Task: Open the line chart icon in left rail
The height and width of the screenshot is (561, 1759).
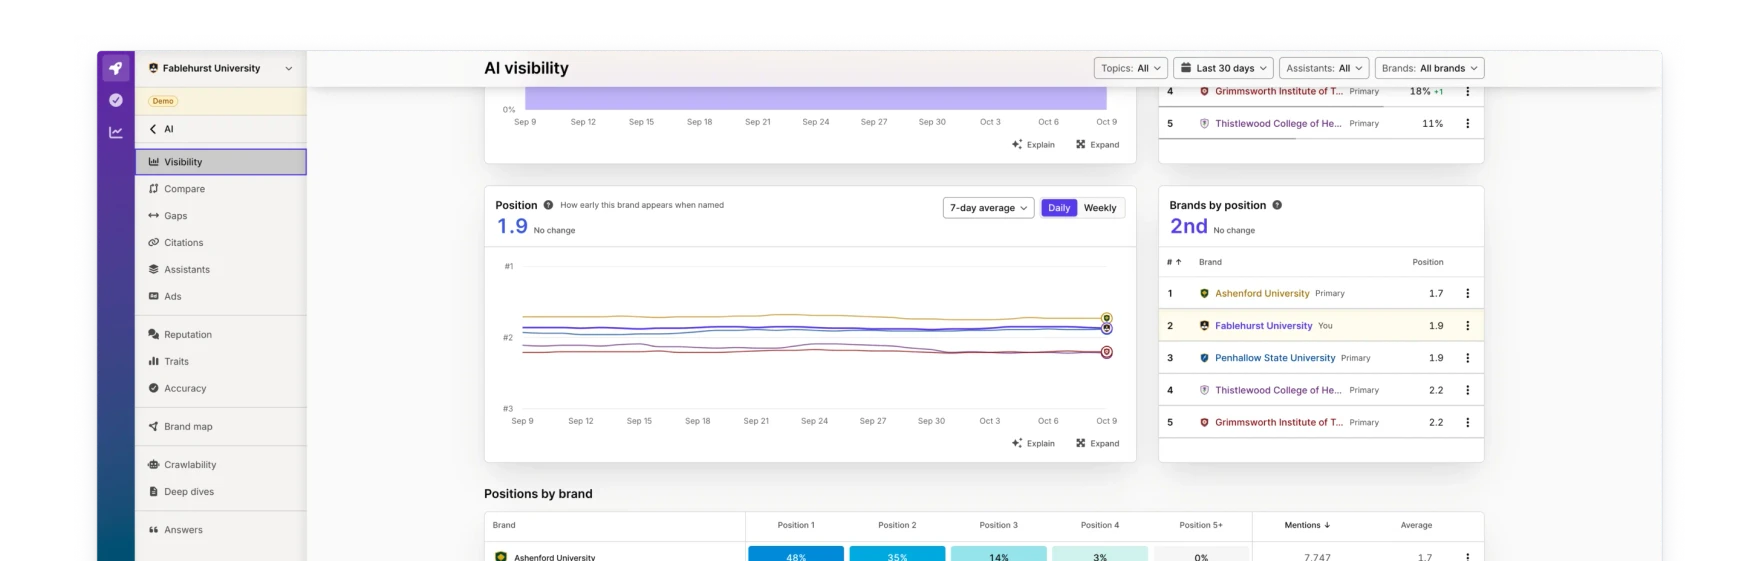Action: (x=116, y=132)
